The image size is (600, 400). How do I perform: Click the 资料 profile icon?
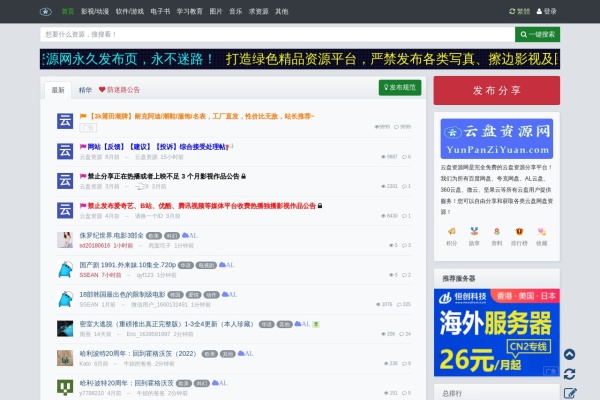pyautogui.click(x=496, y=236)
